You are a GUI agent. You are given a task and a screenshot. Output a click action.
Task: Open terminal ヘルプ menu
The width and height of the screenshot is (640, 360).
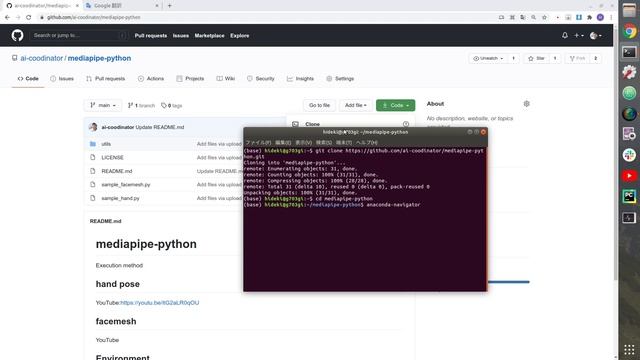tap(367, 142)
